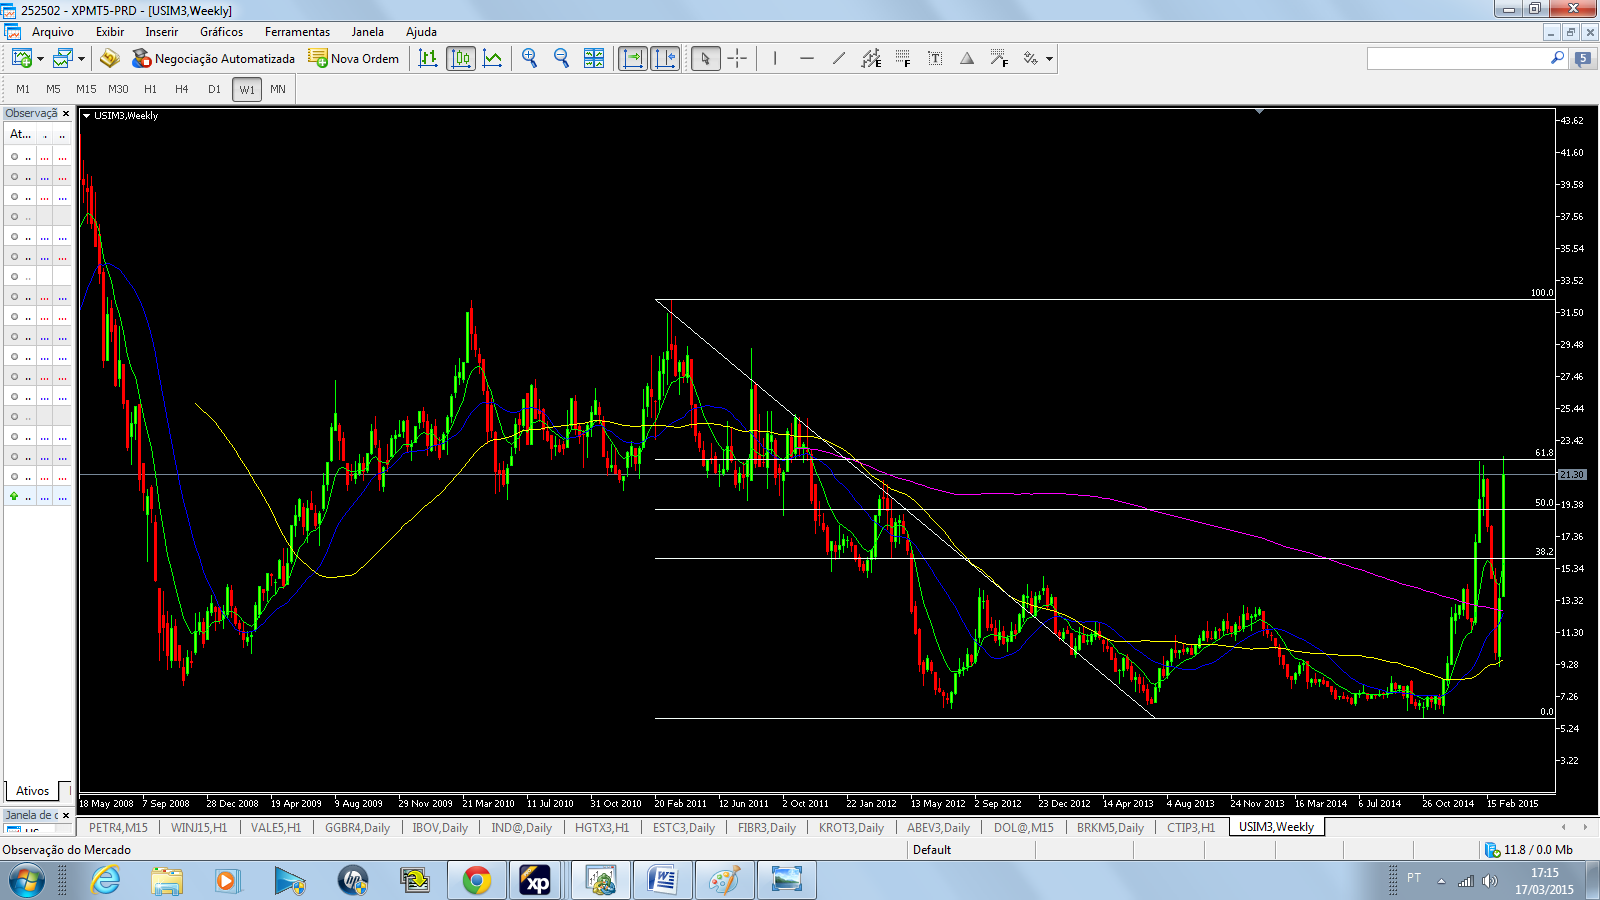
Task: Open the community chat icon beside search
Action: coord(1583,58)
